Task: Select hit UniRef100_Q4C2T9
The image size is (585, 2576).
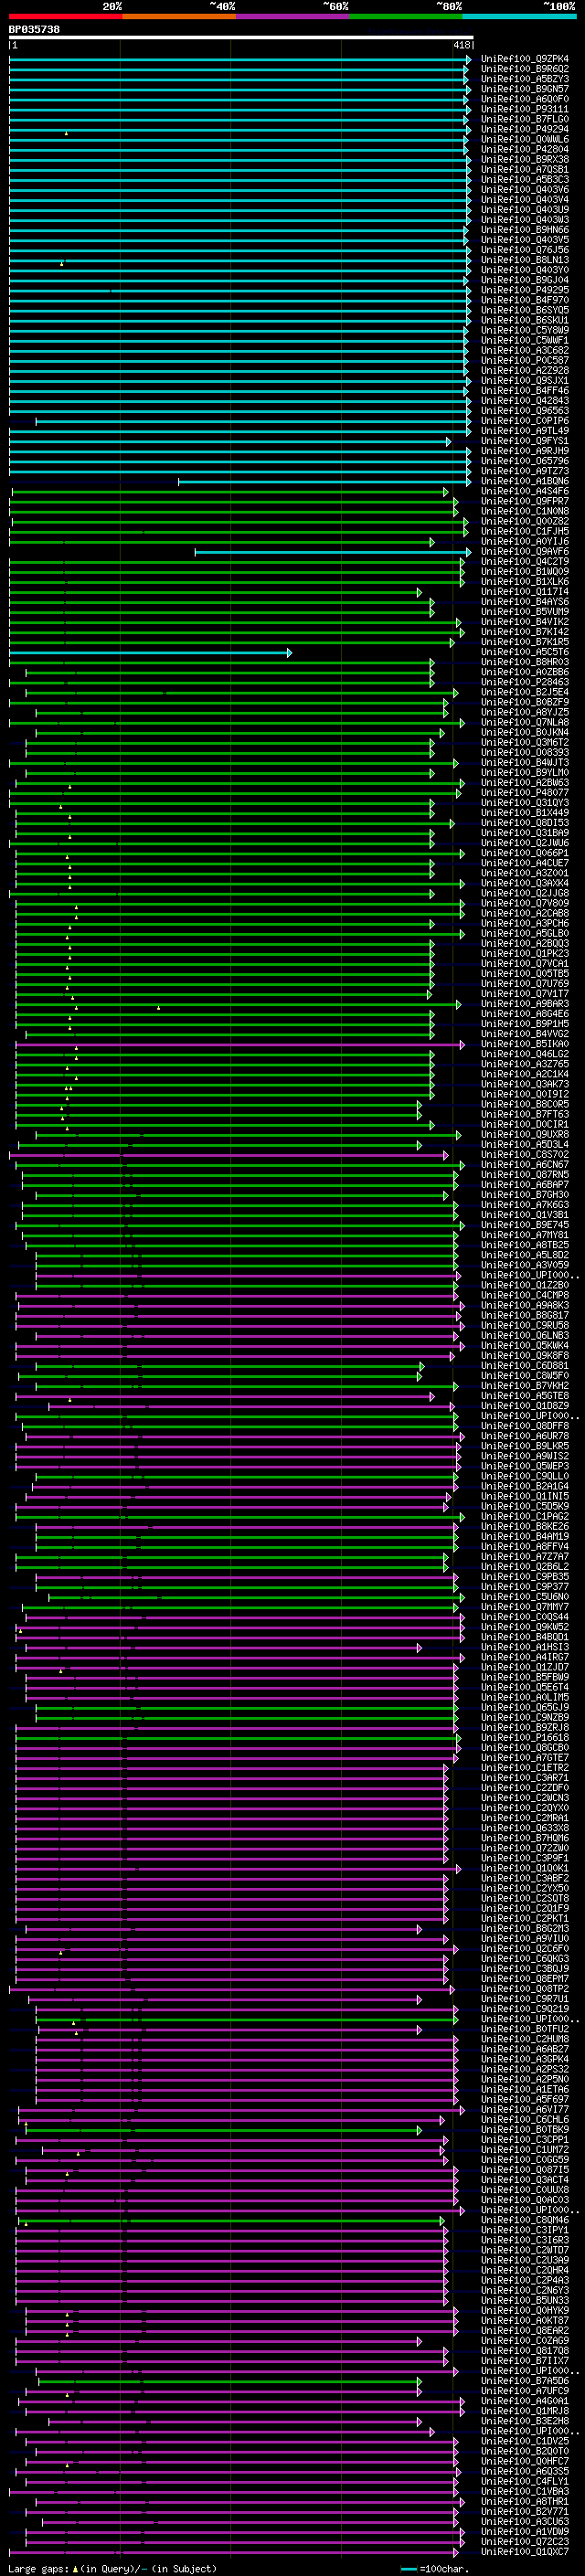Action: click(525, 562)
